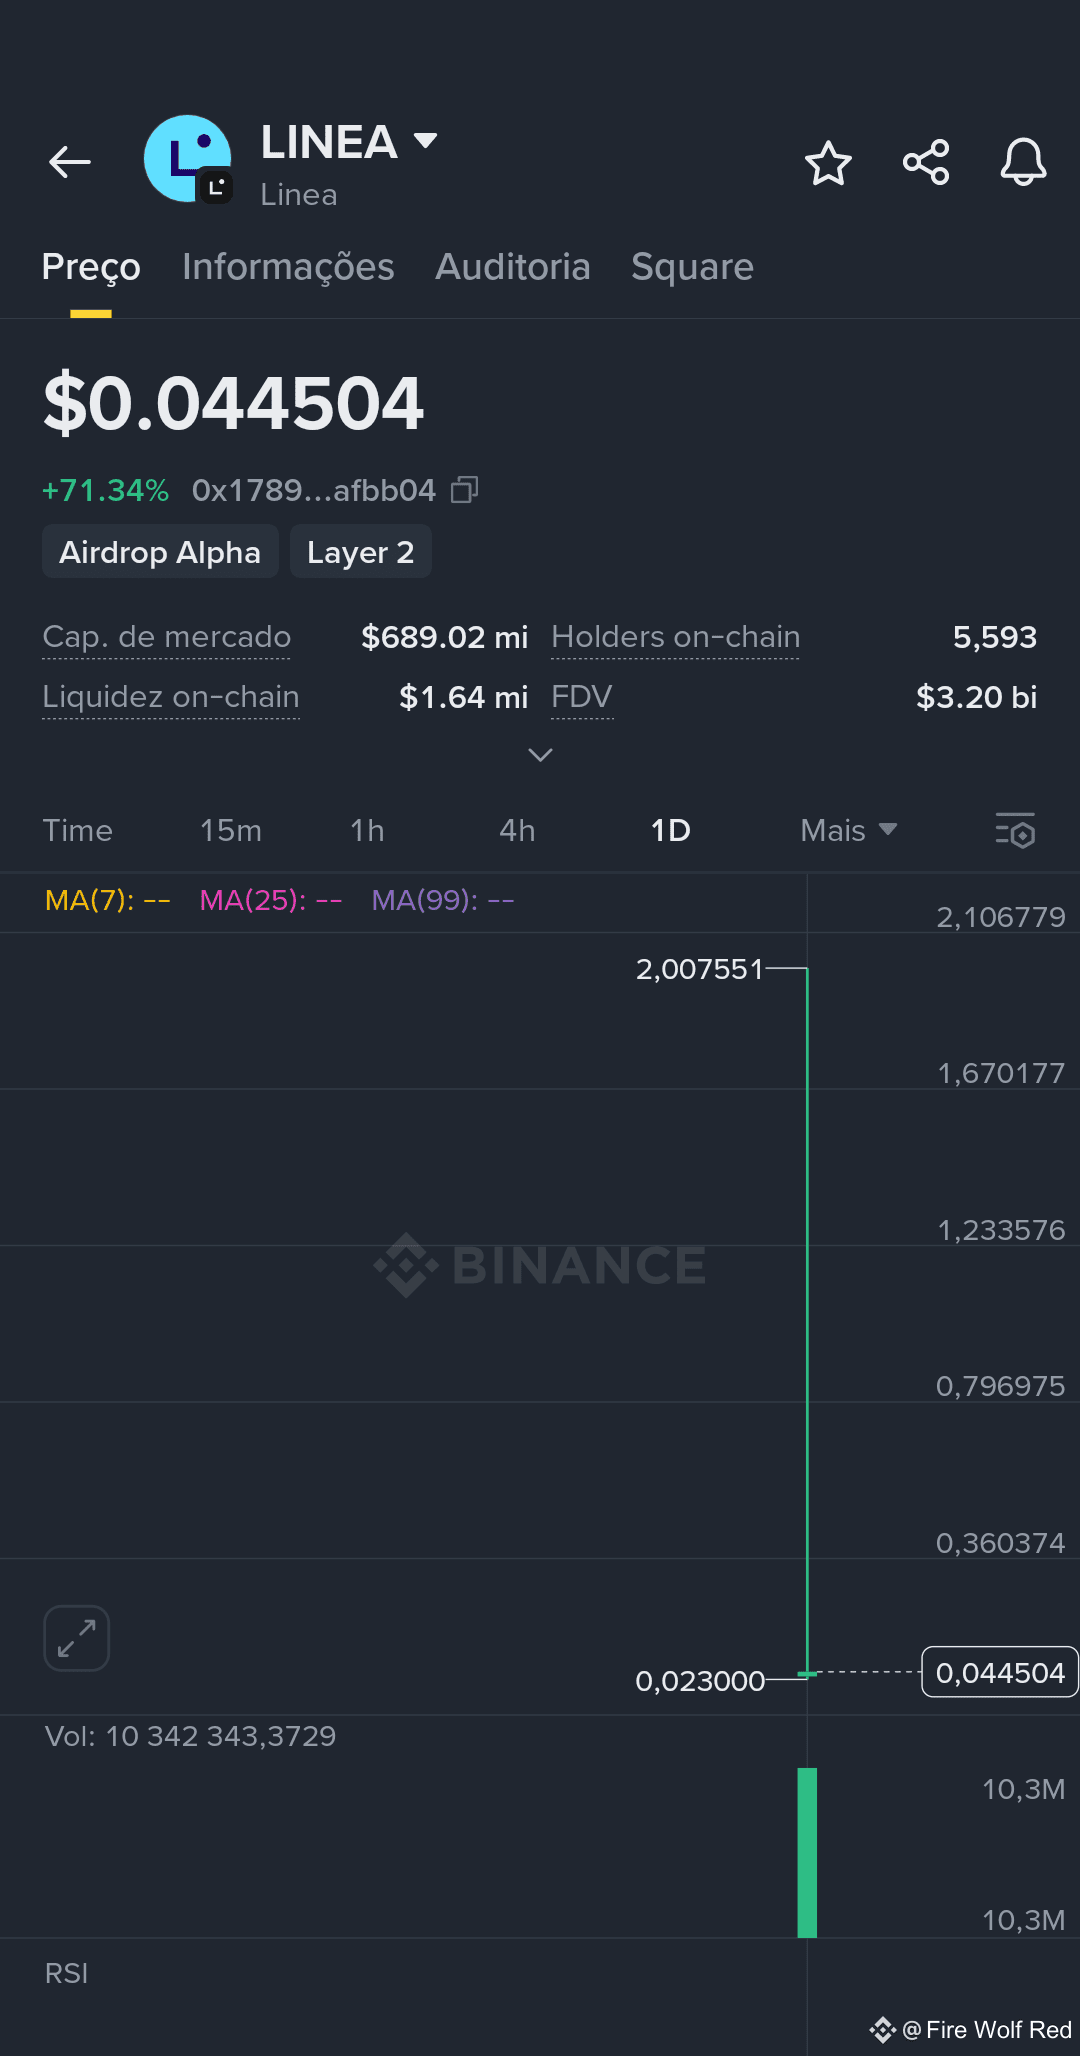The image size is (1080, 2056).
Task: Go back using the arrow icon
Action: pos(70,162)
